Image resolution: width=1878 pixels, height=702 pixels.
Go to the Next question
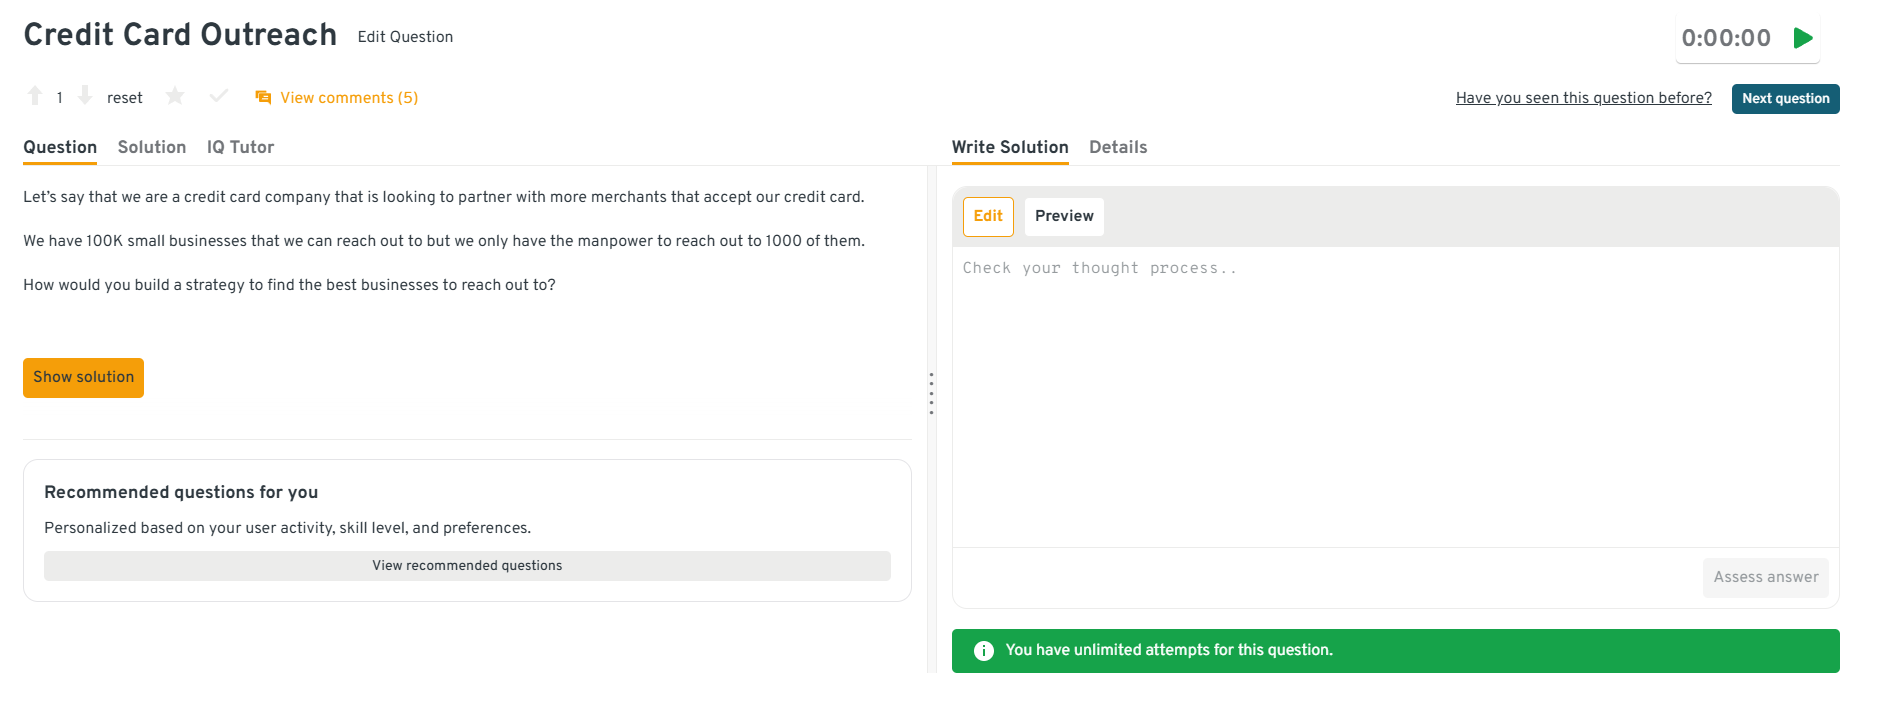1785,98
